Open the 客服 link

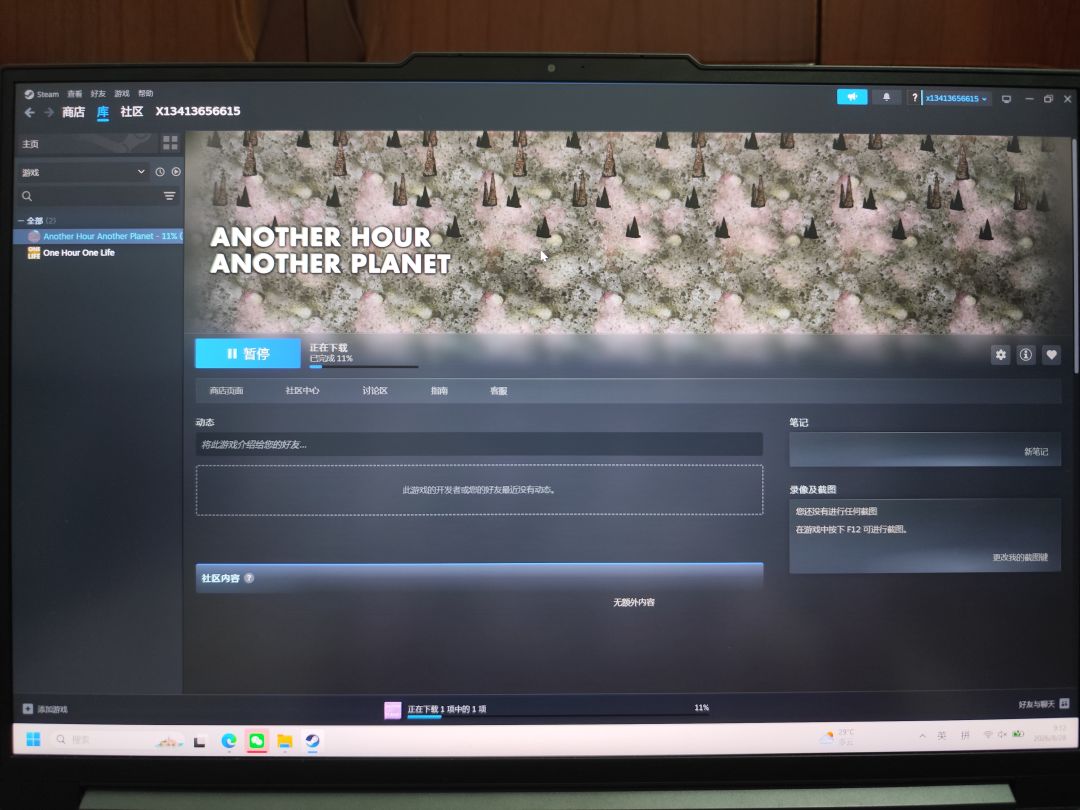(499, 391)
